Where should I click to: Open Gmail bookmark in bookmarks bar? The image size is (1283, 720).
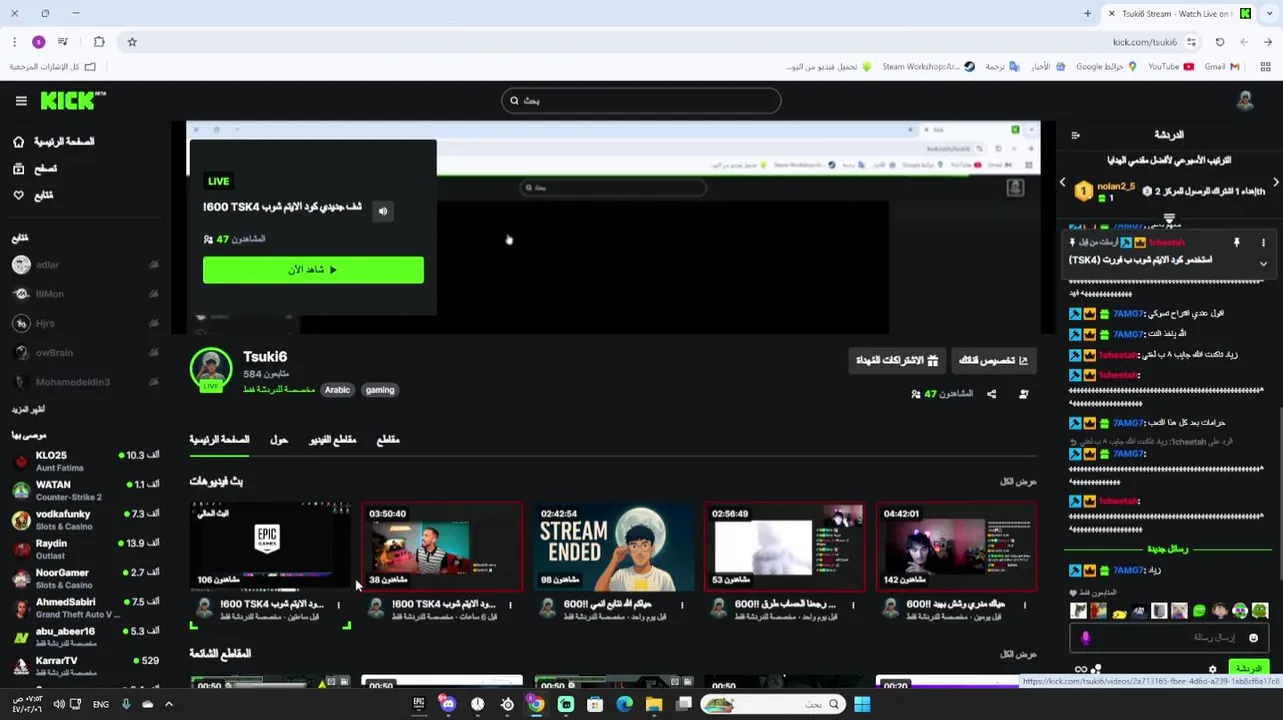(x=1222, y=67)
